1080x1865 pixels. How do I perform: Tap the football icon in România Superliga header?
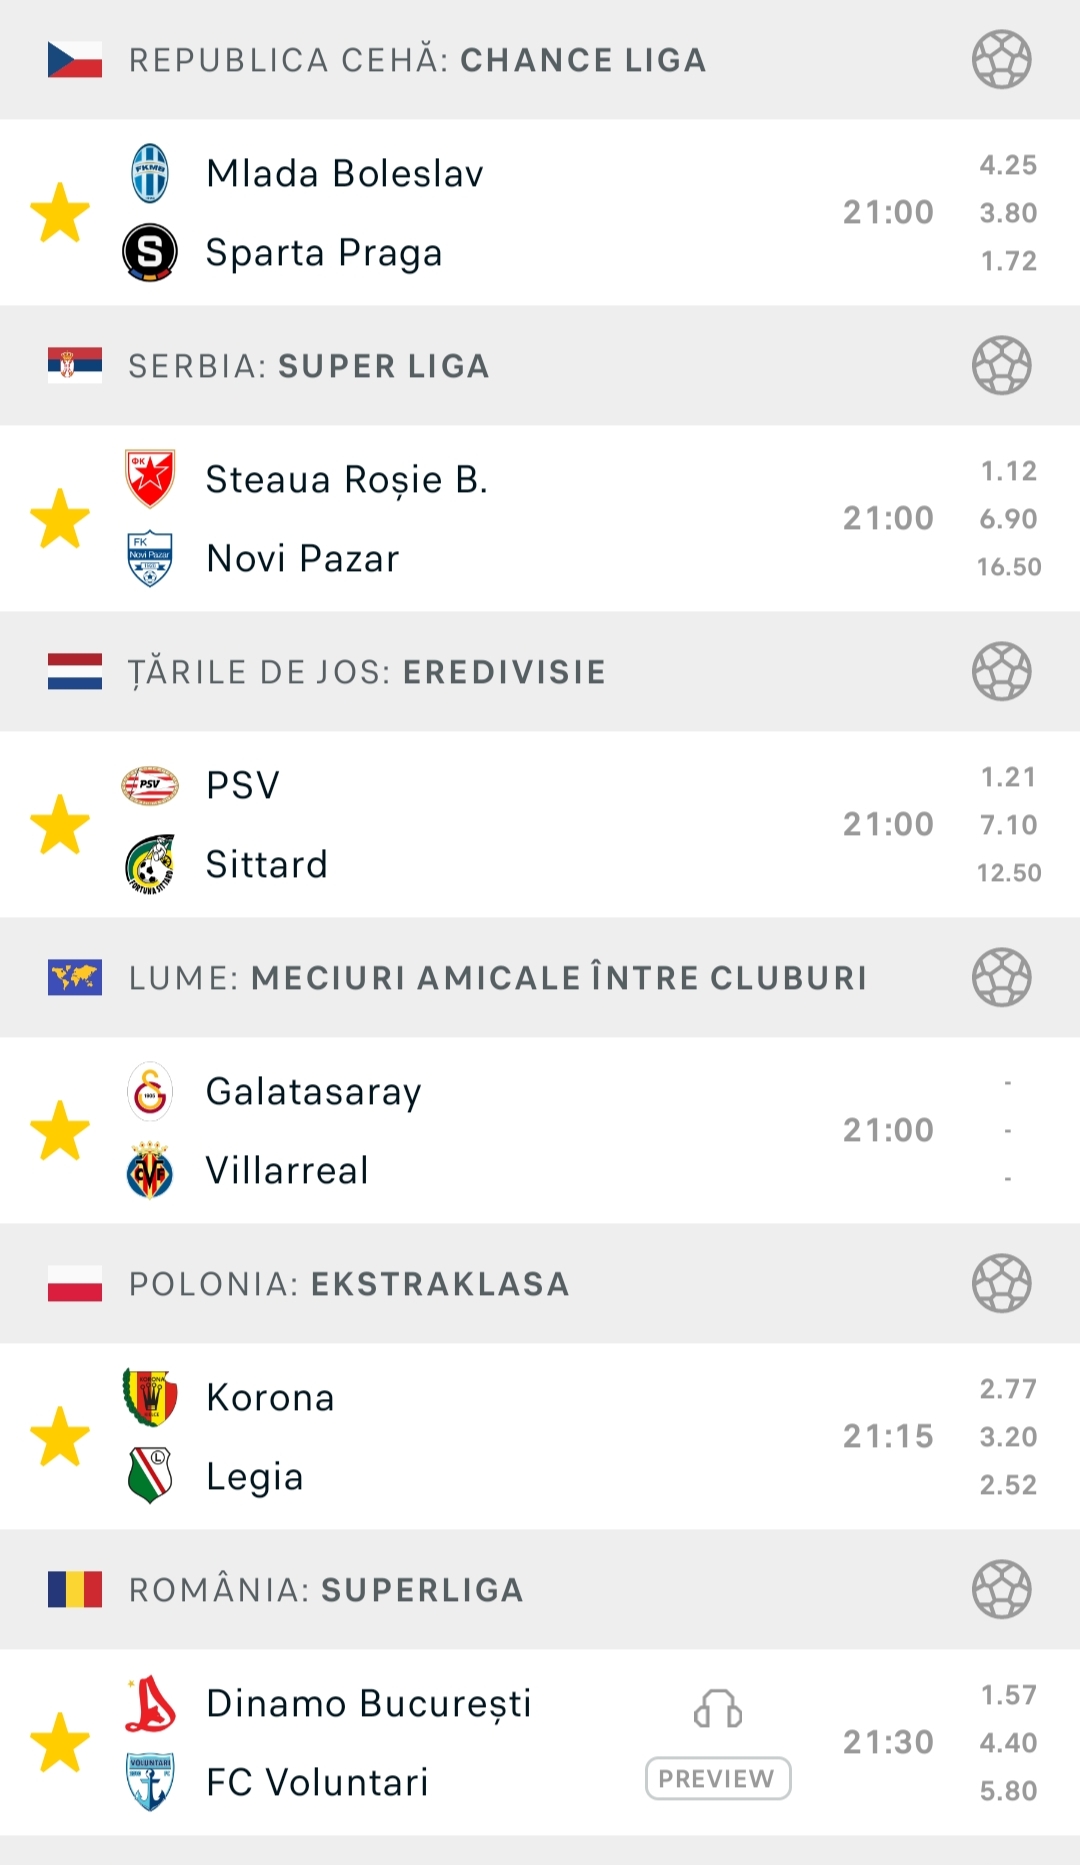(1001, 1590)
